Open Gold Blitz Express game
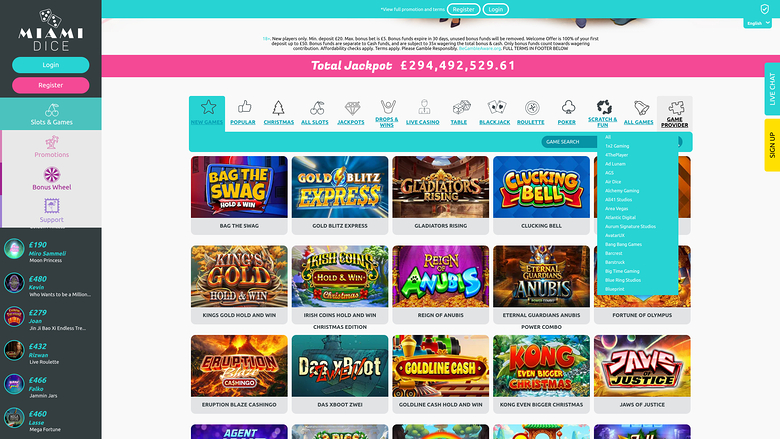 (340, 195)
